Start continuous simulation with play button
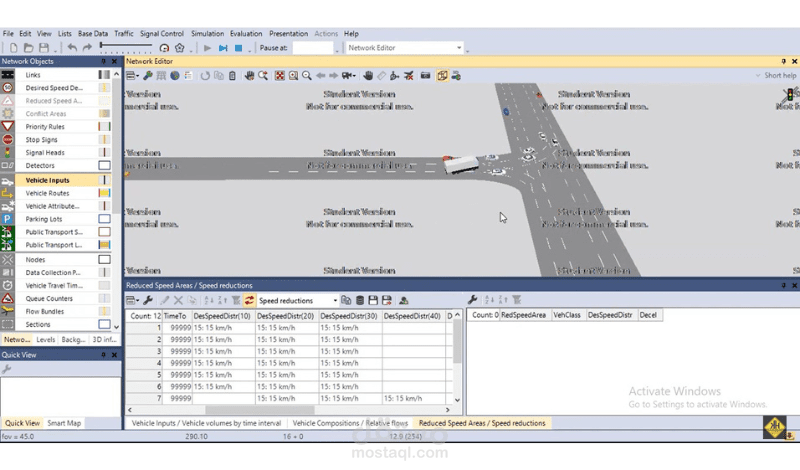Image resolution: width=800 pixels, height=470 pixels. (x=207, y=48)
